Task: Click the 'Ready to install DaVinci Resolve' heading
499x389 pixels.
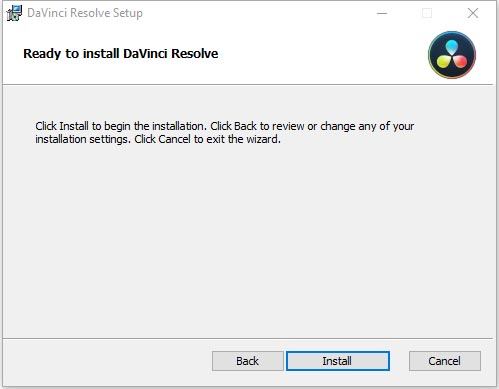Action: (121, 54)
